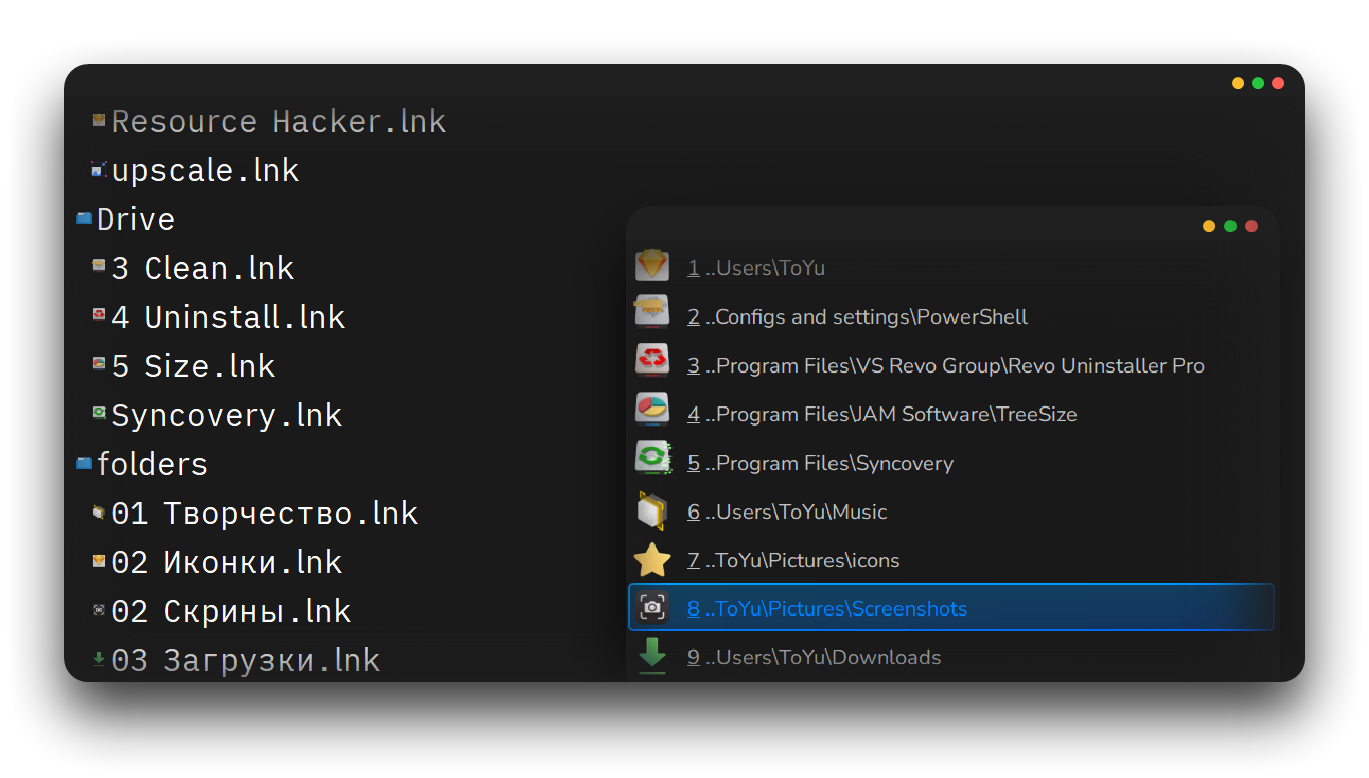This screenshot has height=778, width=1369.
Task: Click the green Downloads arrow icon
Action: coord(651,656)
